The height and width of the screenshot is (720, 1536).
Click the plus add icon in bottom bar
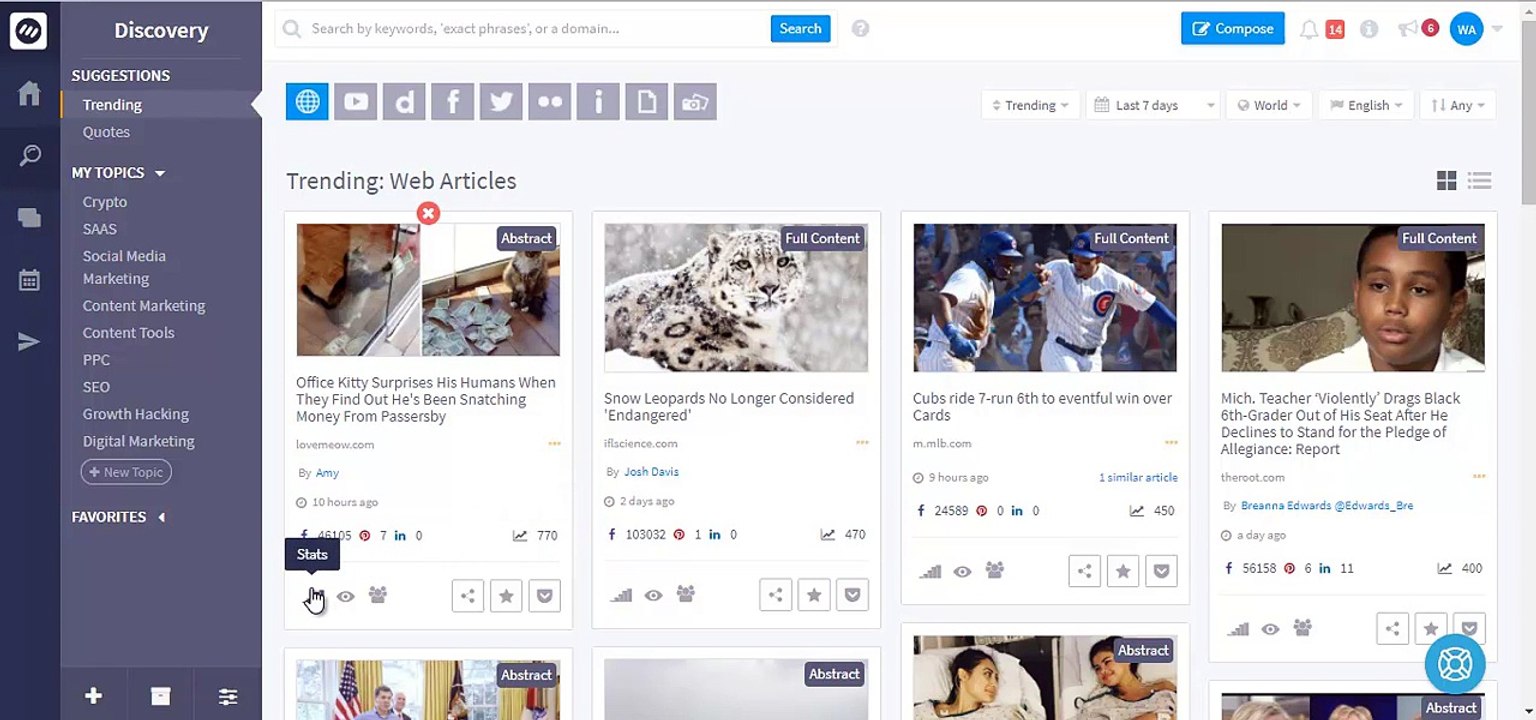93,696
